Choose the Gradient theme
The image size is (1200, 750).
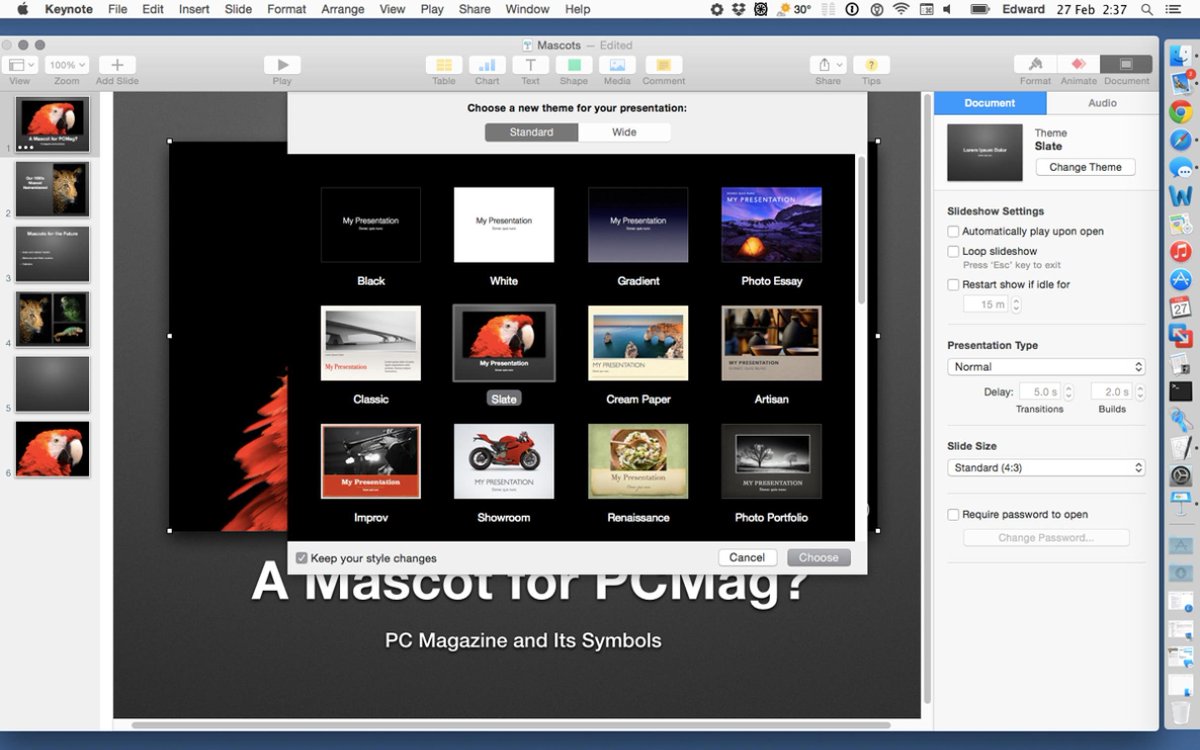click(638, 225)
